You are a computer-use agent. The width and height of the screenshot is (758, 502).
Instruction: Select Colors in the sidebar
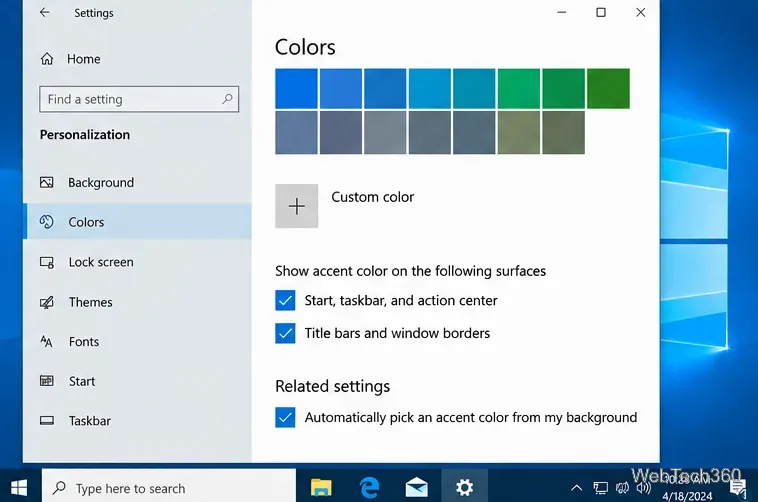(137, 222)
